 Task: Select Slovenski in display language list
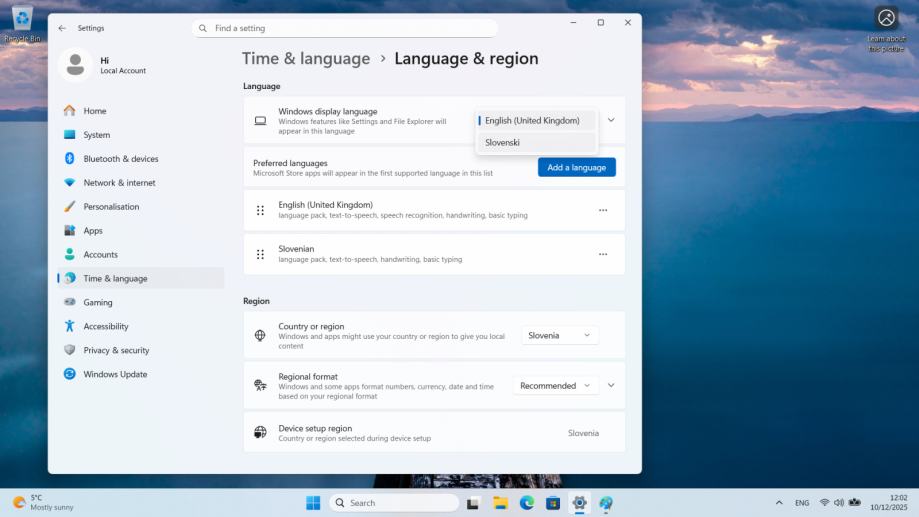coord(536,142)
